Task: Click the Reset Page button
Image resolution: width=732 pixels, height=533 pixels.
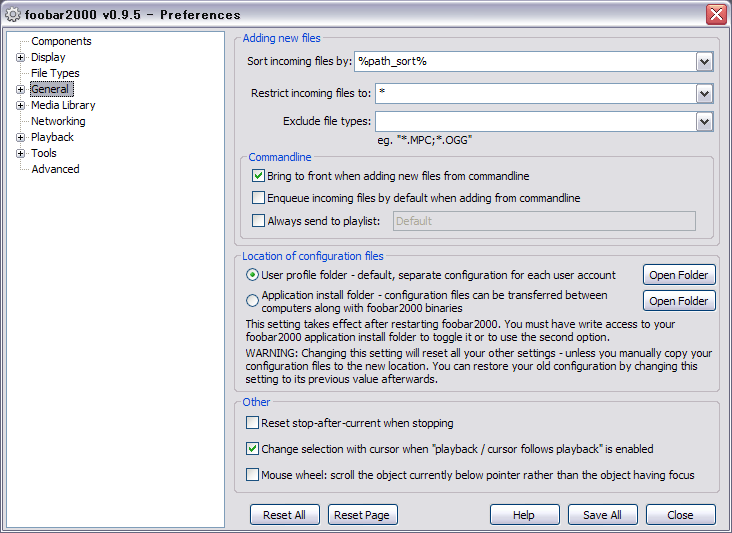Action: coord(362,515)
